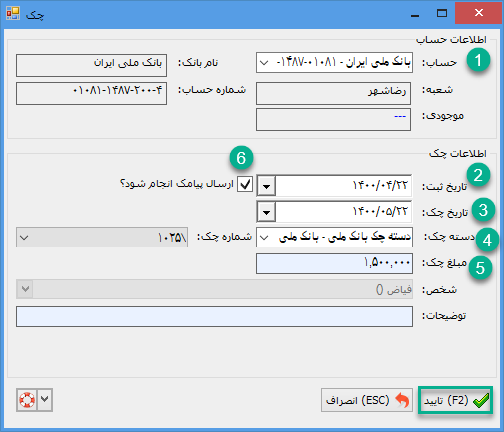Image resolution: width=504 pixels, height=432 pixels.
Task: Click the green numbered badge 5
Action: (x=480, y=268)
